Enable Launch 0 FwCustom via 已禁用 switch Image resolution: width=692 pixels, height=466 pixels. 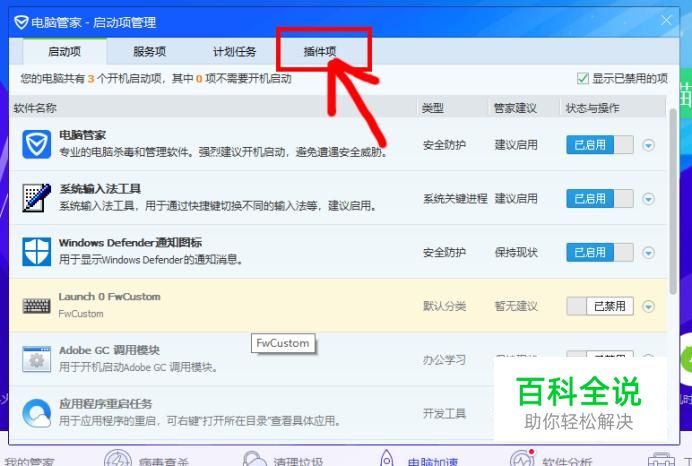(600, 306)
